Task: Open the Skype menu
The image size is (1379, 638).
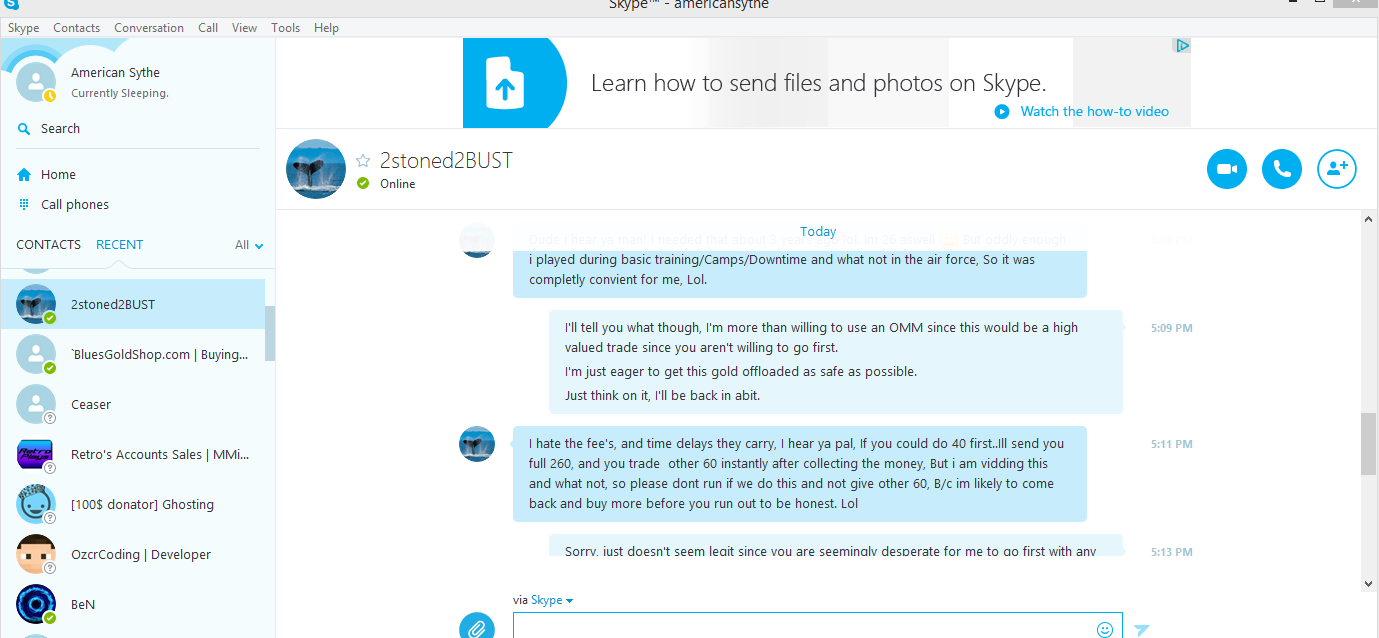Action: (24, 28)
